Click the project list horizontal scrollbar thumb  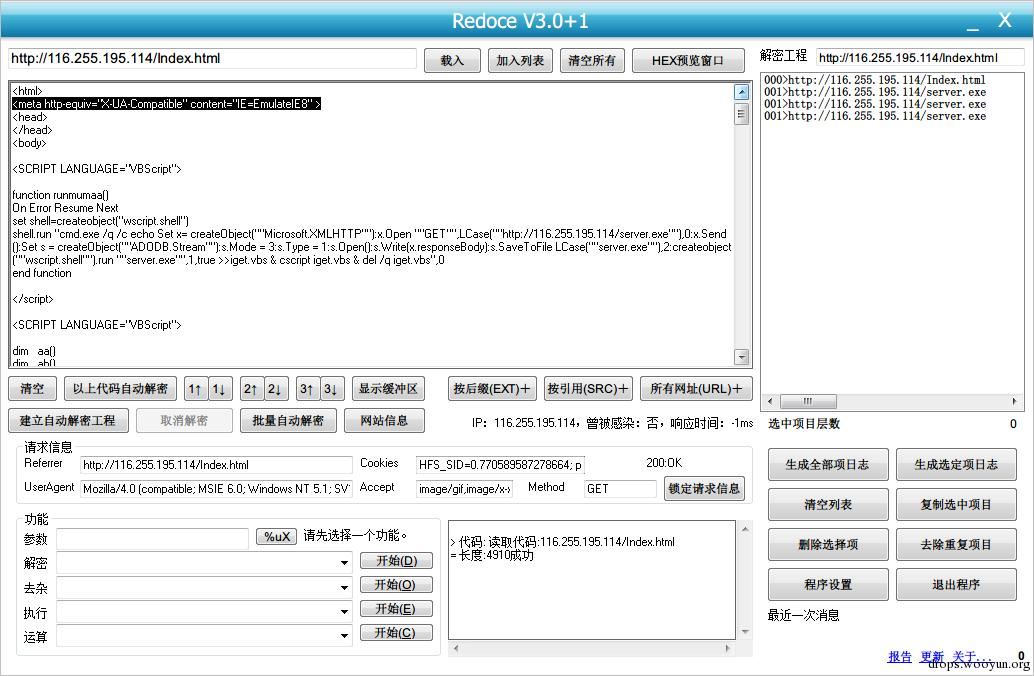coord(808,401)
